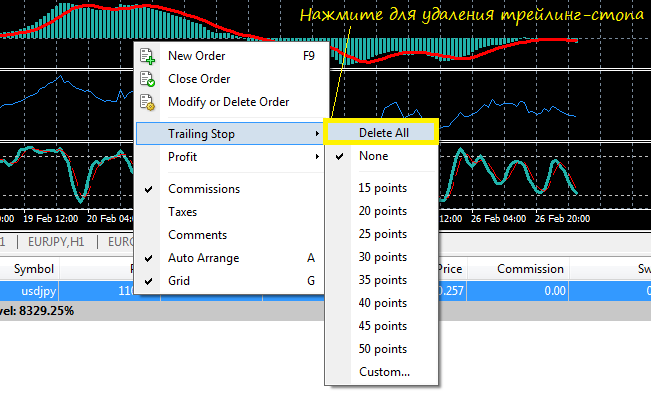Click the Close Order checkmark icon

147,79
